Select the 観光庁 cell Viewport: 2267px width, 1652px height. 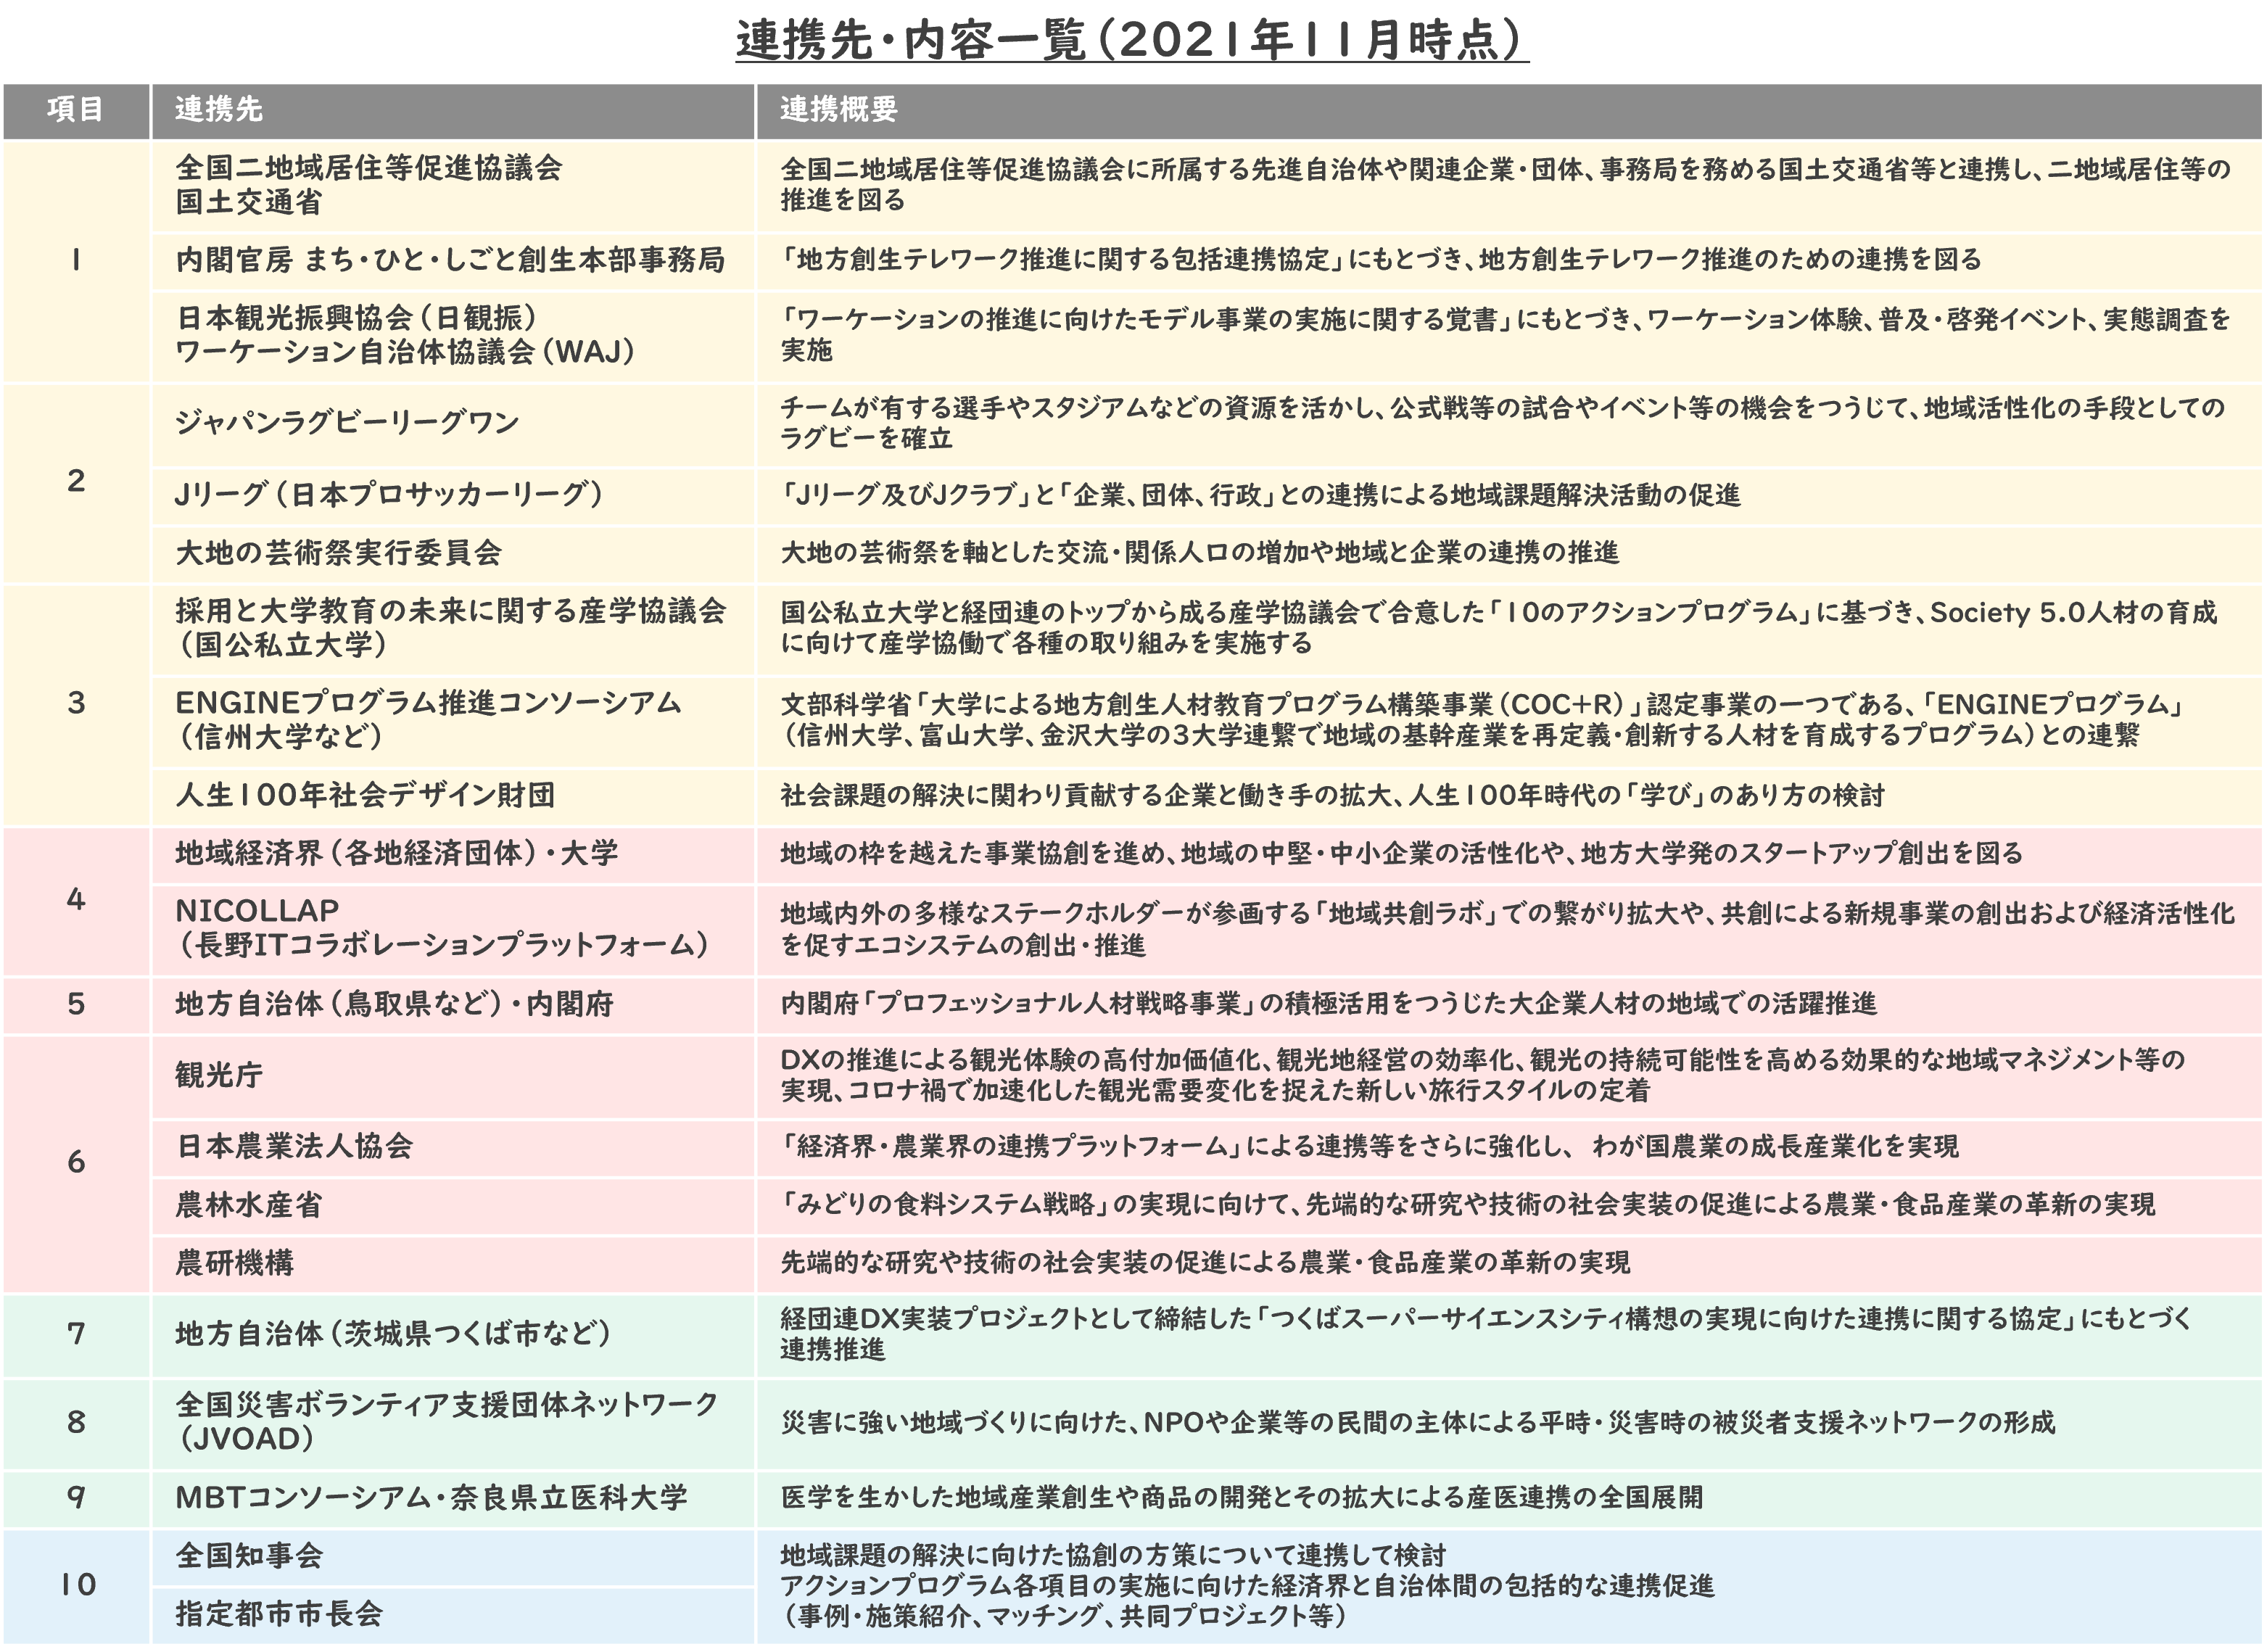pos(219,1075)
